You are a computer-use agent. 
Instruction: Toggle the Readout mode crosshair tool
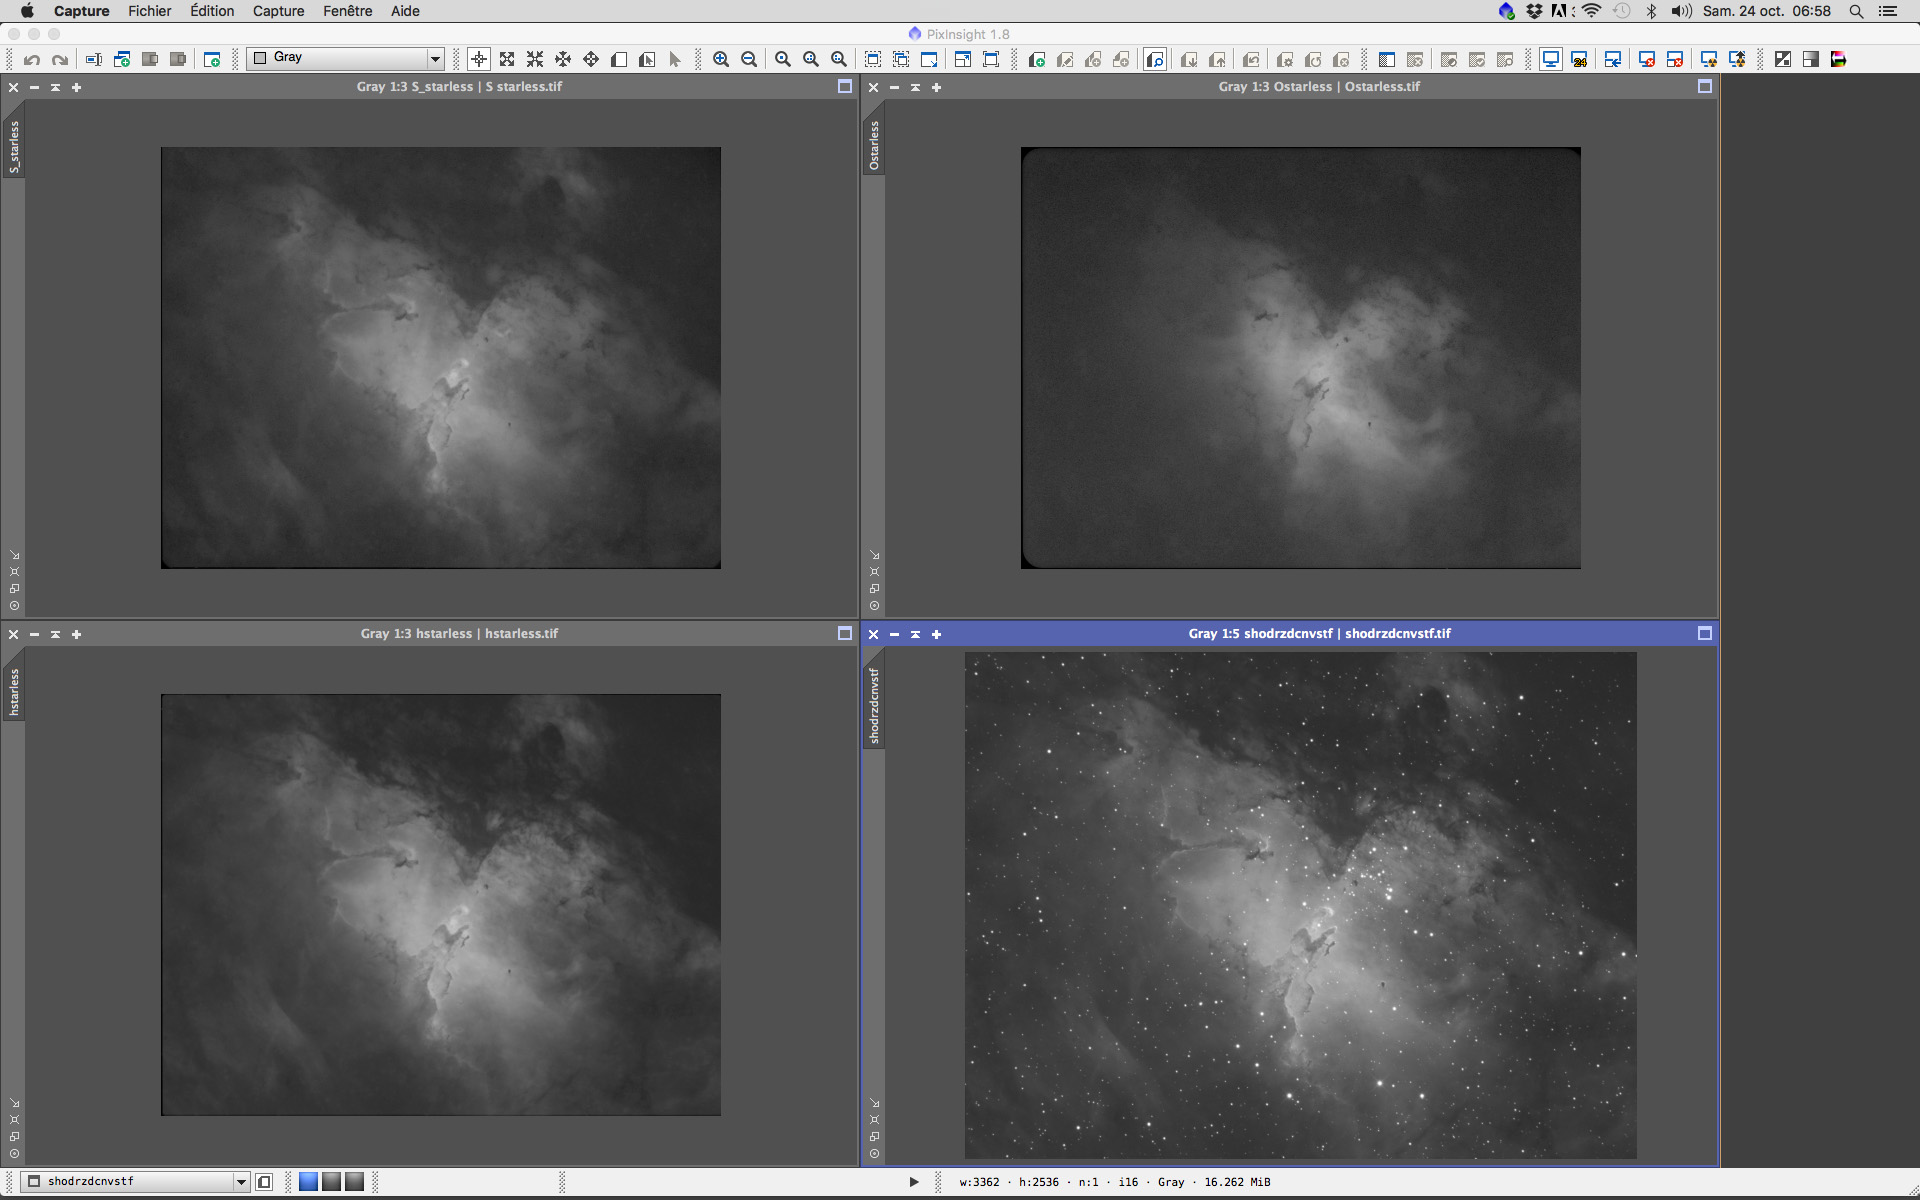pos(479,60)
